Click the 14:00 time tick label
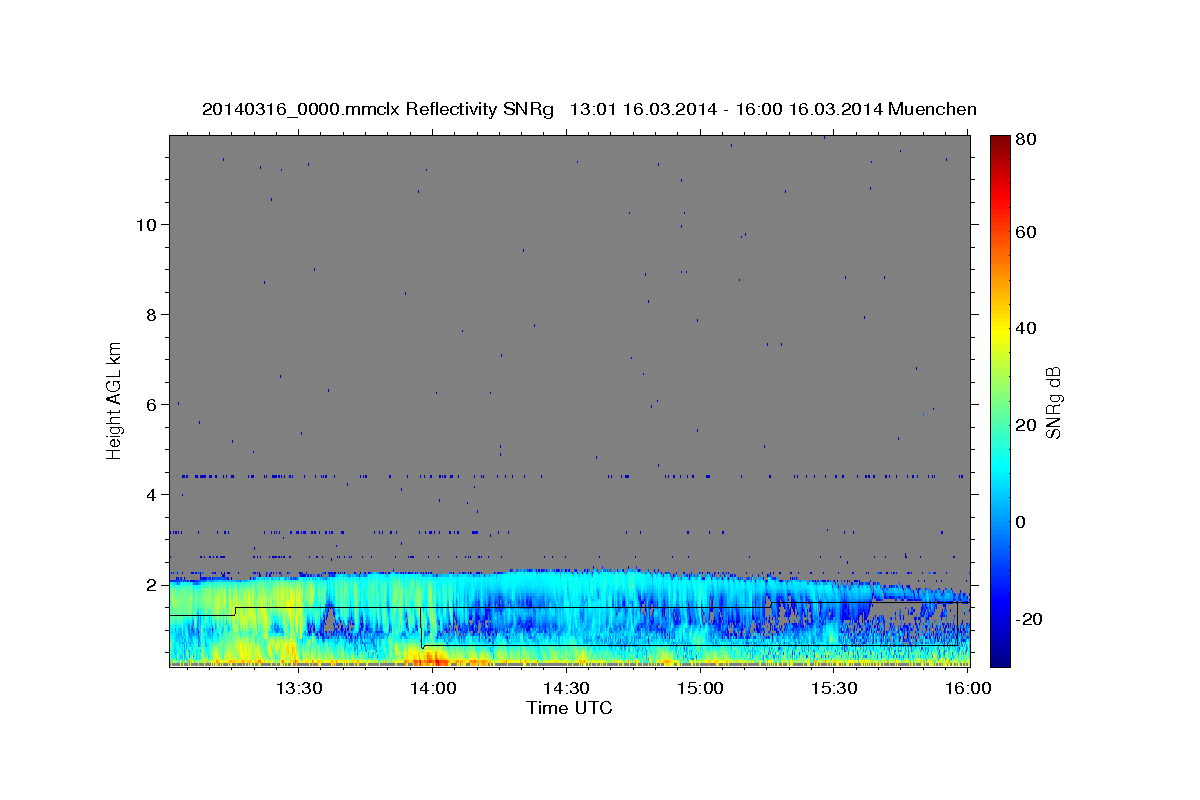1200x800 pixels. point(433,689)
